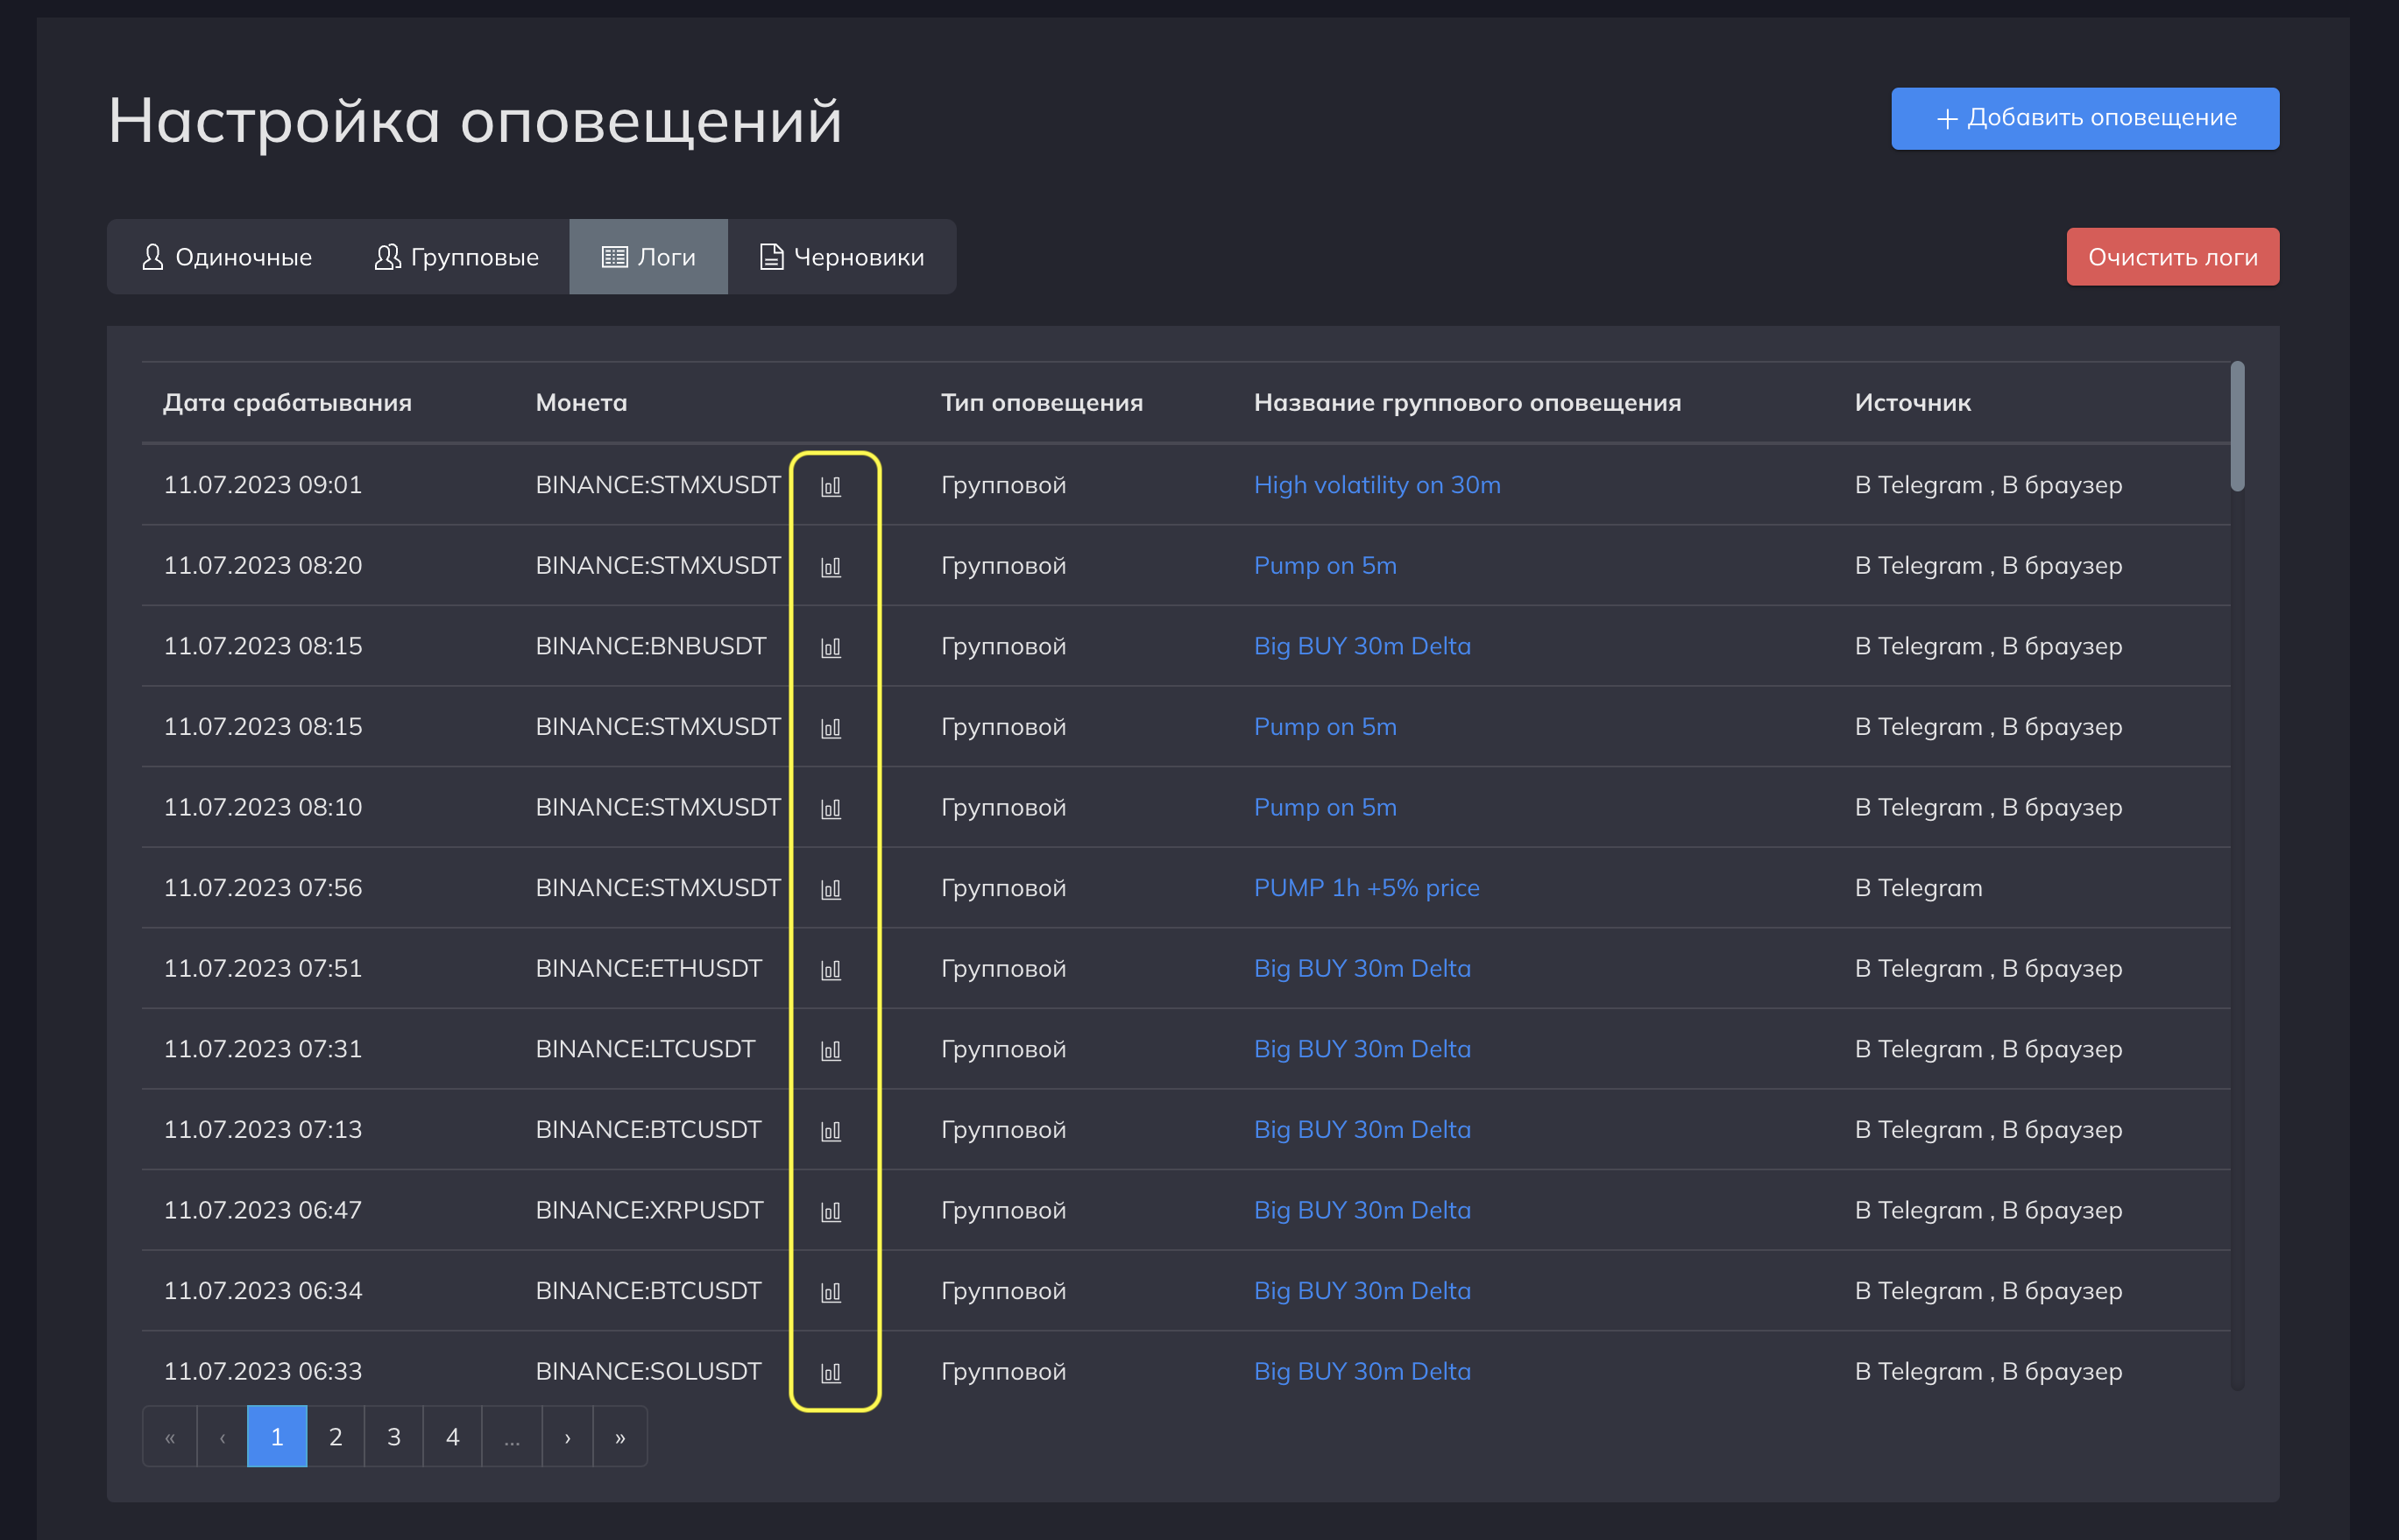This screenshot has height=1540, width=2399.
Task: Select the date cell 11.07.2023 09:01
Action: (263, 485)
